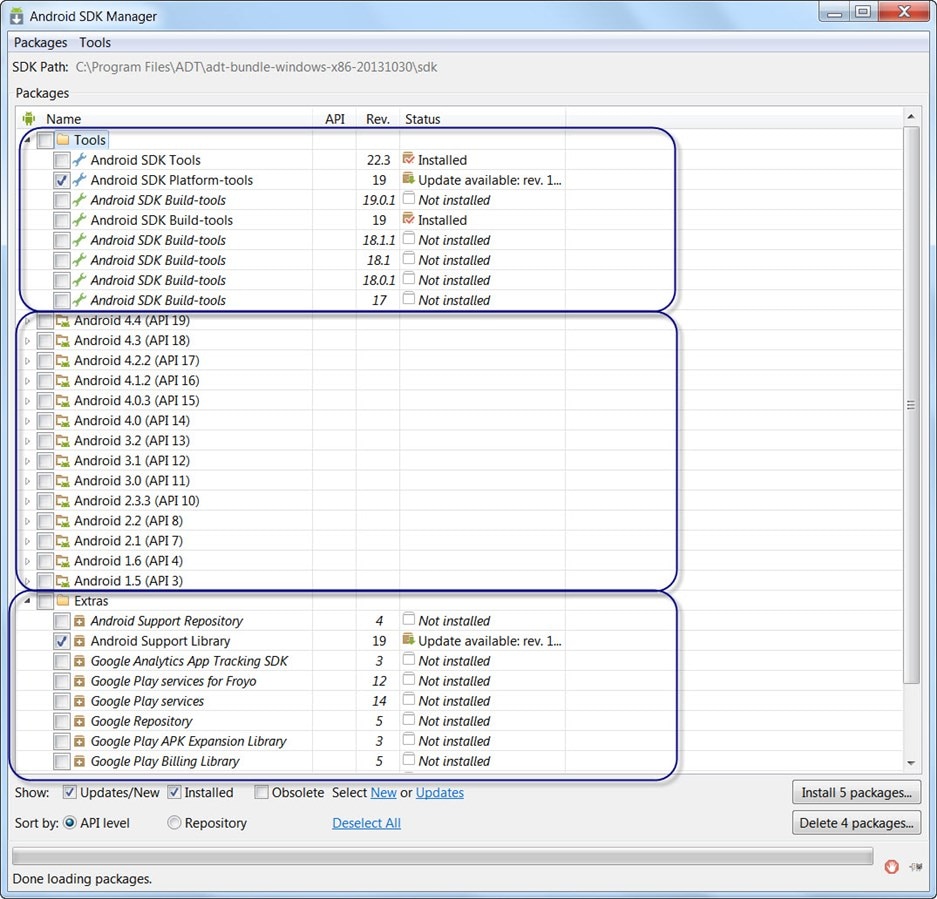
Task: Click the package icon for Google Play Billing Library
Action: 79,762
